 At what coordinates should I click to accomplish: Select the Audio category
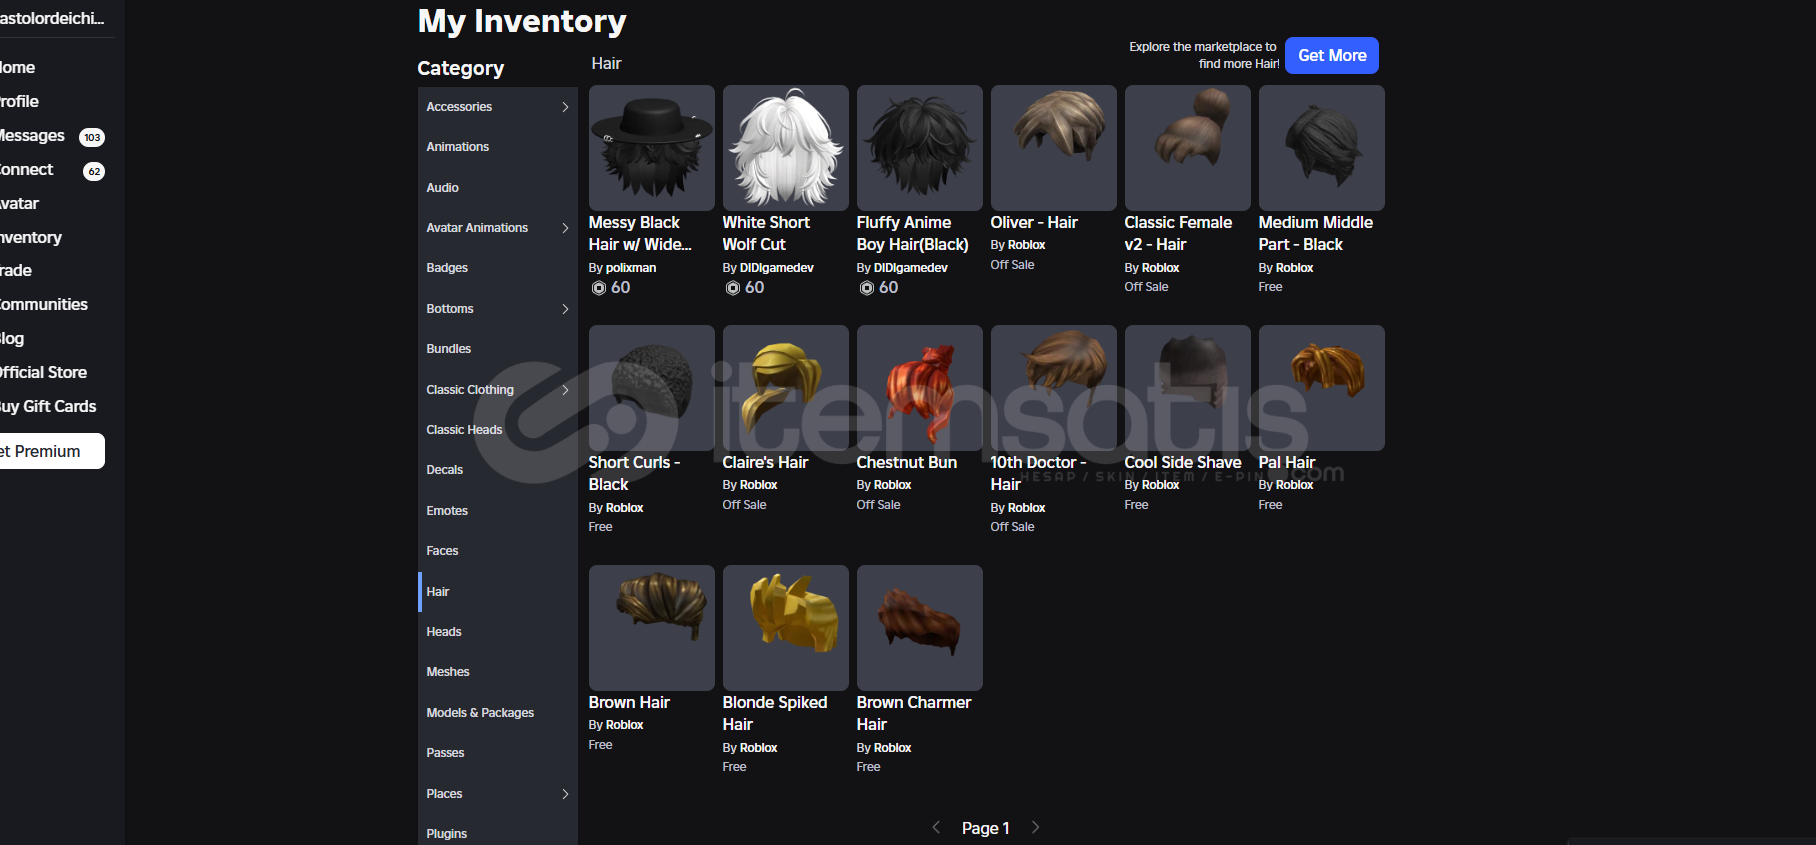point(498,188)
